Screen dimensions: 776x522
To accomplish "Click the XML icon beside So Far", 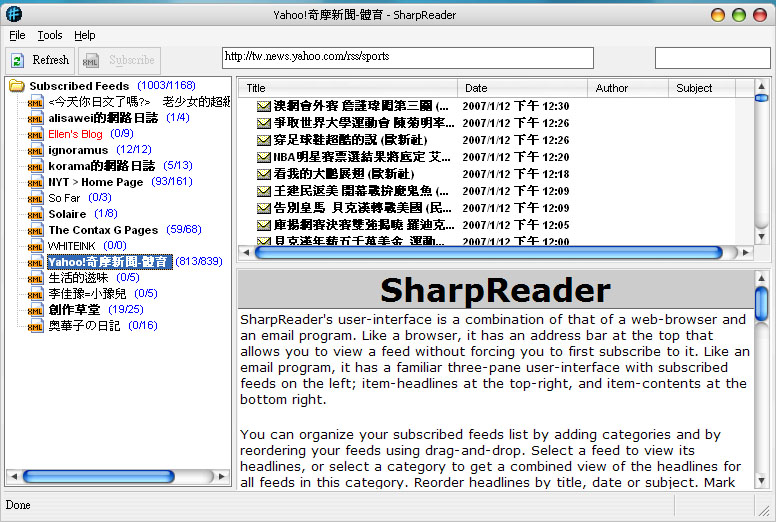I will [35, 198].
